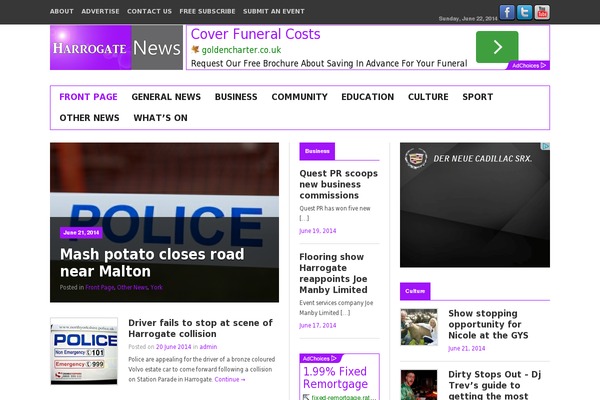The image size is (600, 400).
Task: Click the Front Page category link under featured story
Action: 99,287
